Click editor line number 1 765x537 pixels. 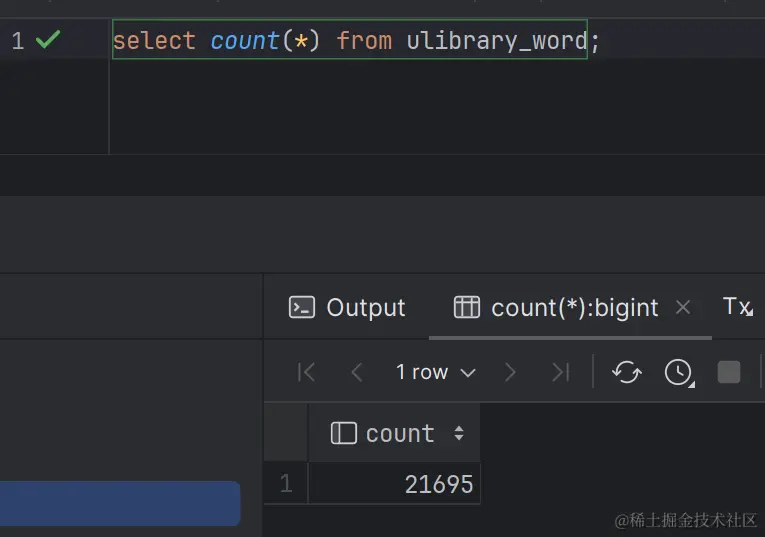[18, 41]
